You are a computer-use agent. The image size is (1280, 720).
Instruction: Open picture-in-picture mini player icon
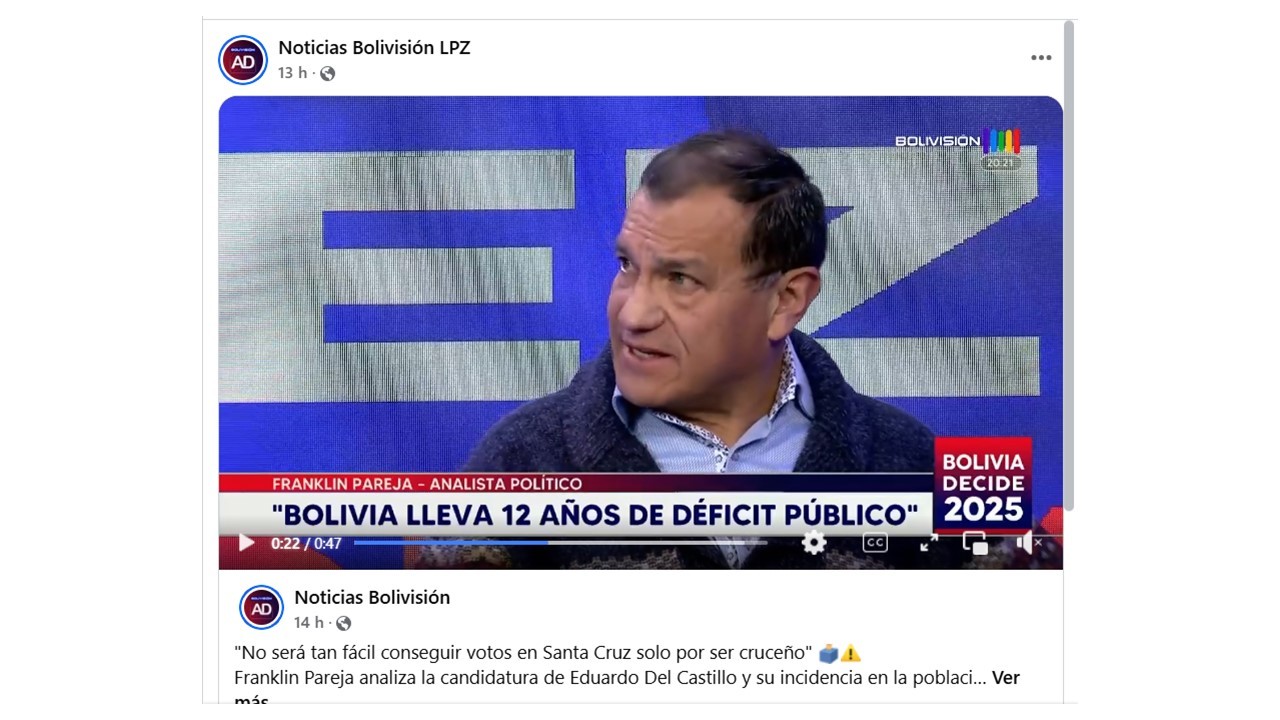tap(975, 542)
